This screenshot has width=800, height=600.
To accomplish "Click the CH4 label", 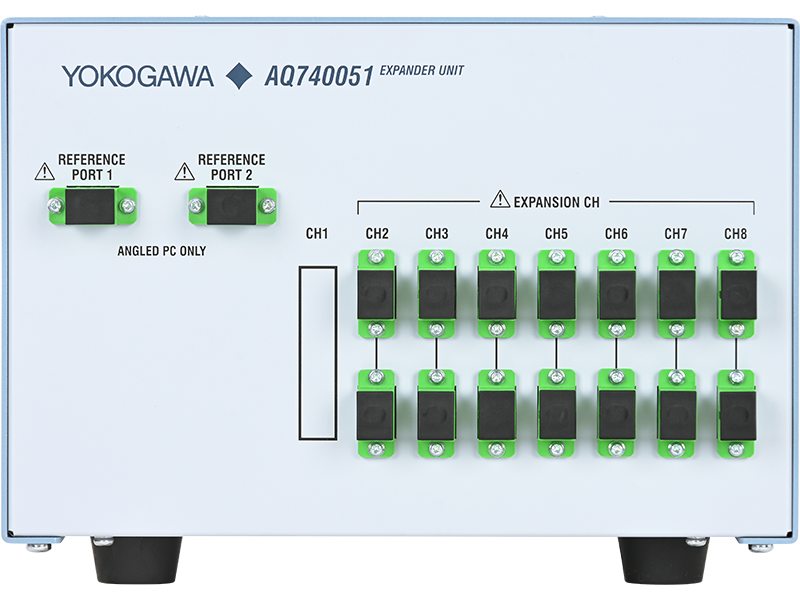I will click(496, 234).
